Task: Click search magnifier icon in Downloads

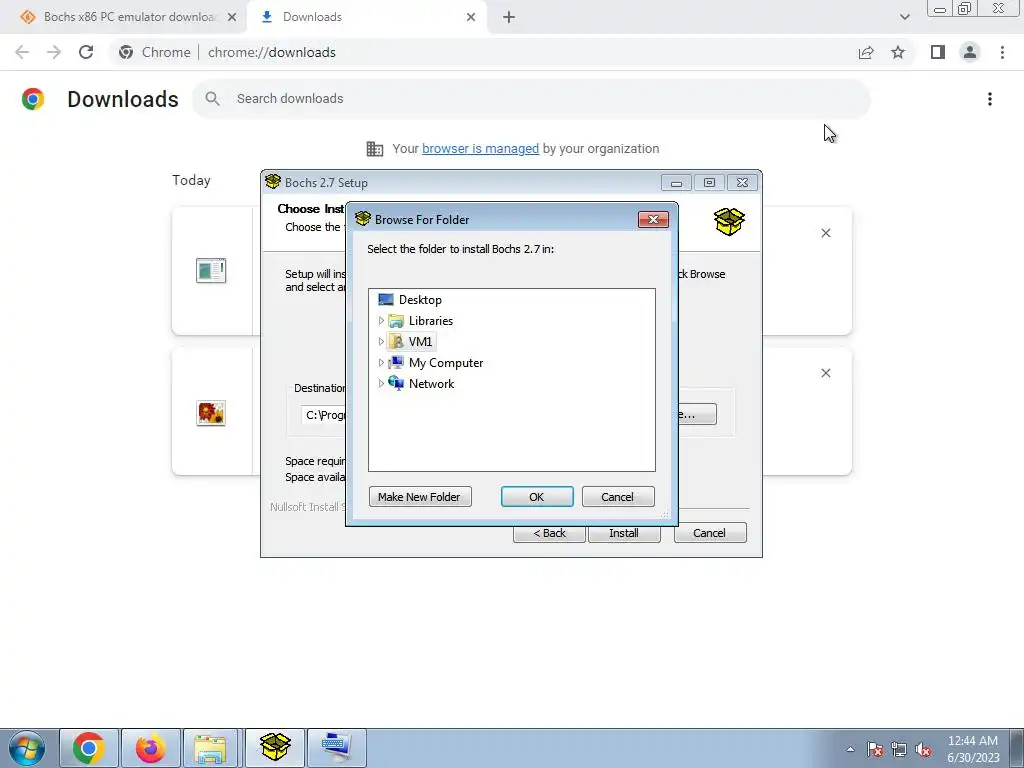Action: click(x=212, y=99)
